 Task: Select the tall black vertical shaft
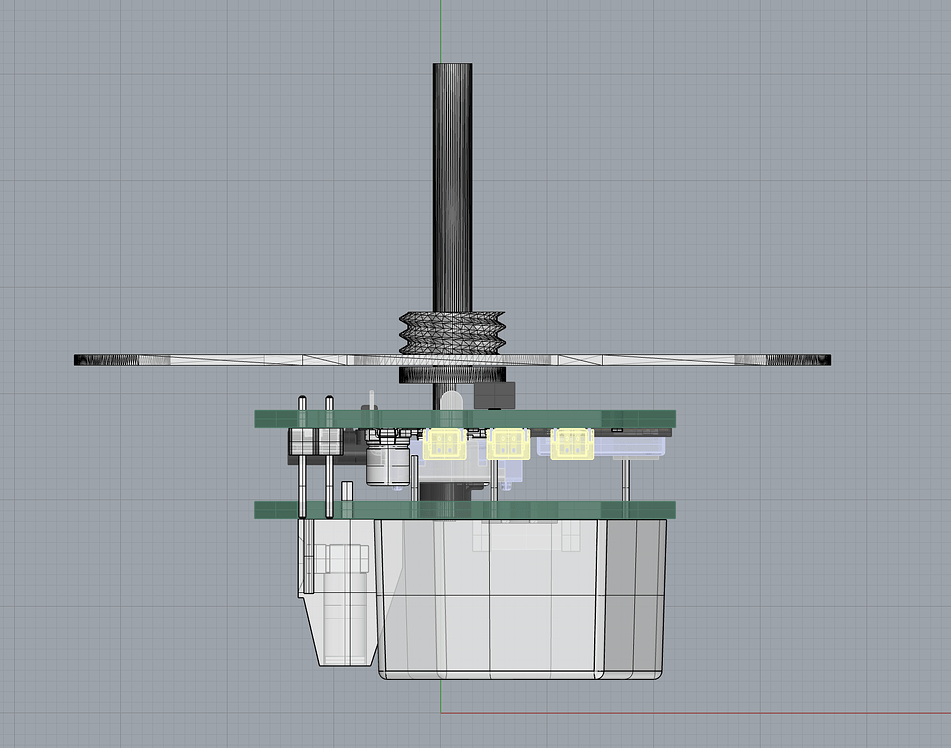452,188
